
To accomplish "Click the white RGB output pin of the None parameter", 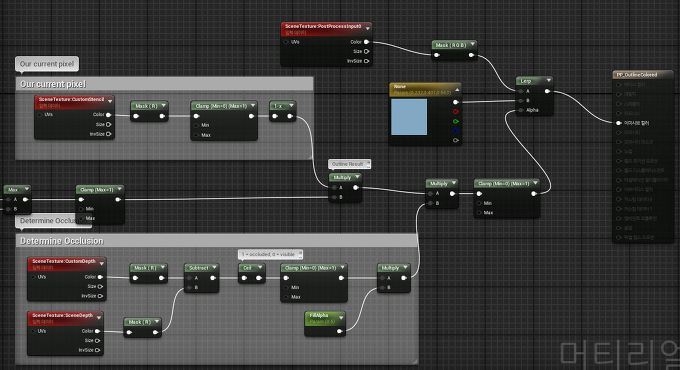I will [455, 102].
